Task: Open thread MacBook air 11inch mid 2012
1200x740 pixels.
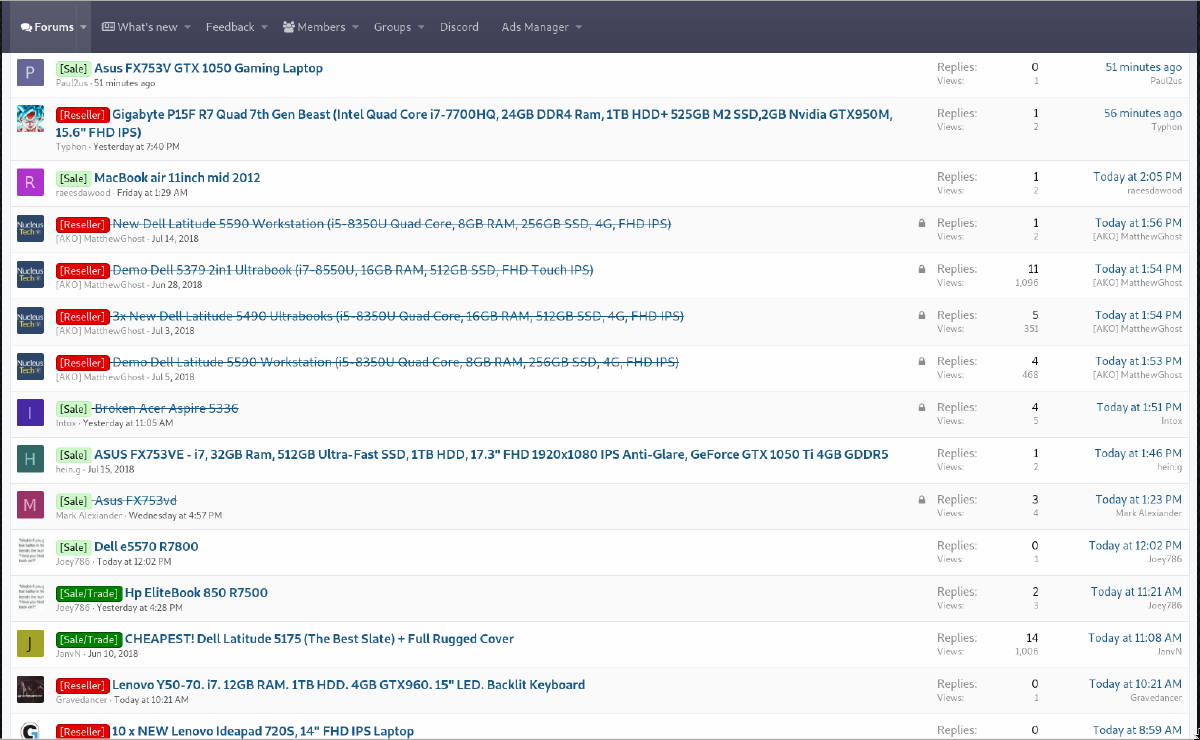Action: tap(177, 178)
